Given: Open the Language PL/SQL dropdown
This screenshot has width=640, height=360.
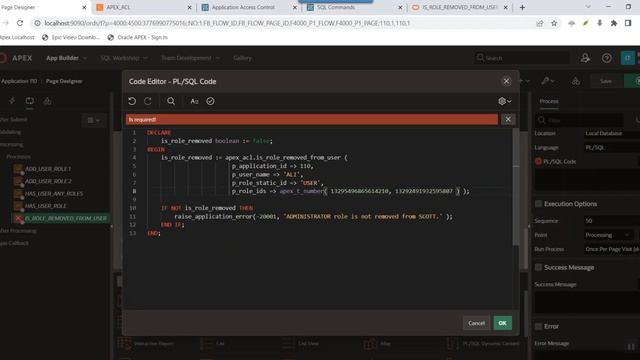Looking at the screenshot, I should (x=612, y=147).
